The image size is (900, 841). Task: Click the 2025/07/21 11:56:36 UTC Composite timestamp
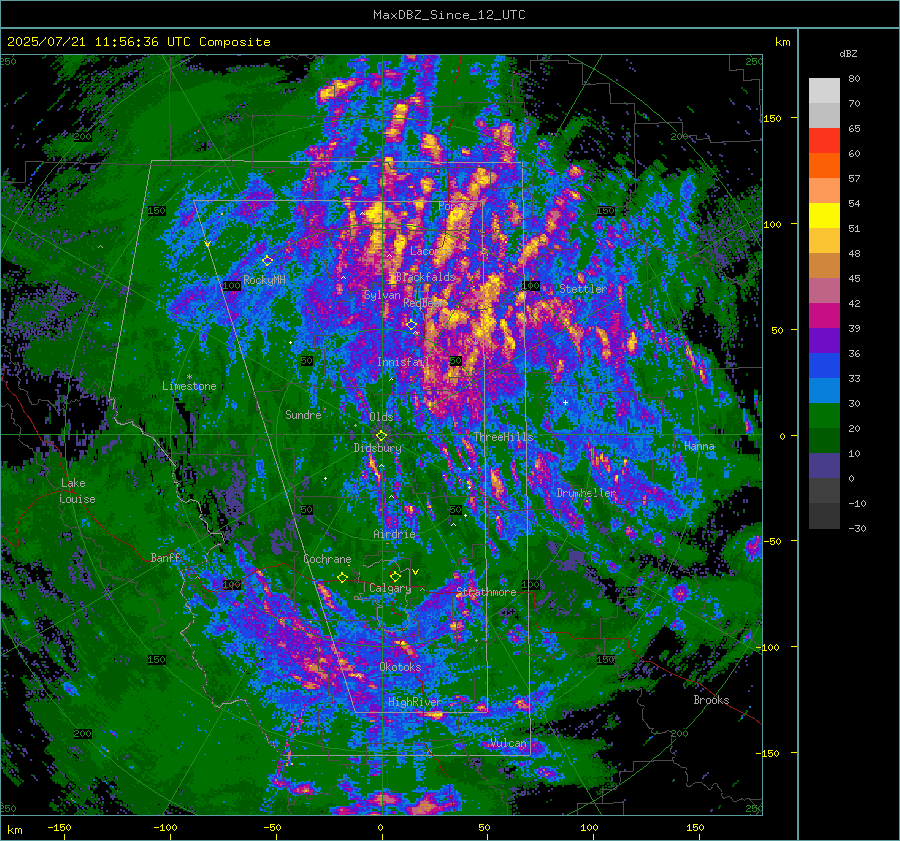(138, 42)
